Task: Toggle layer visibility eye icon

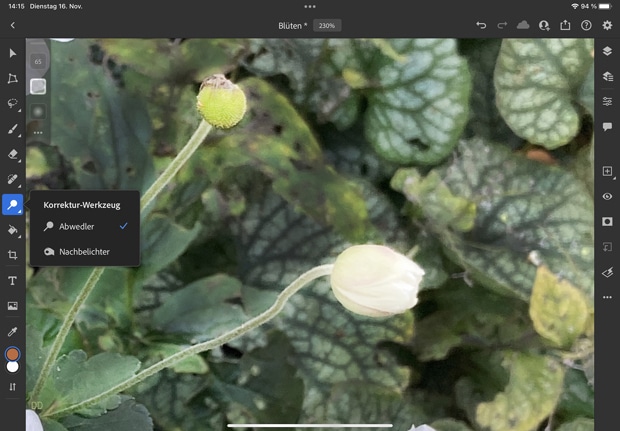Action: 607,197
